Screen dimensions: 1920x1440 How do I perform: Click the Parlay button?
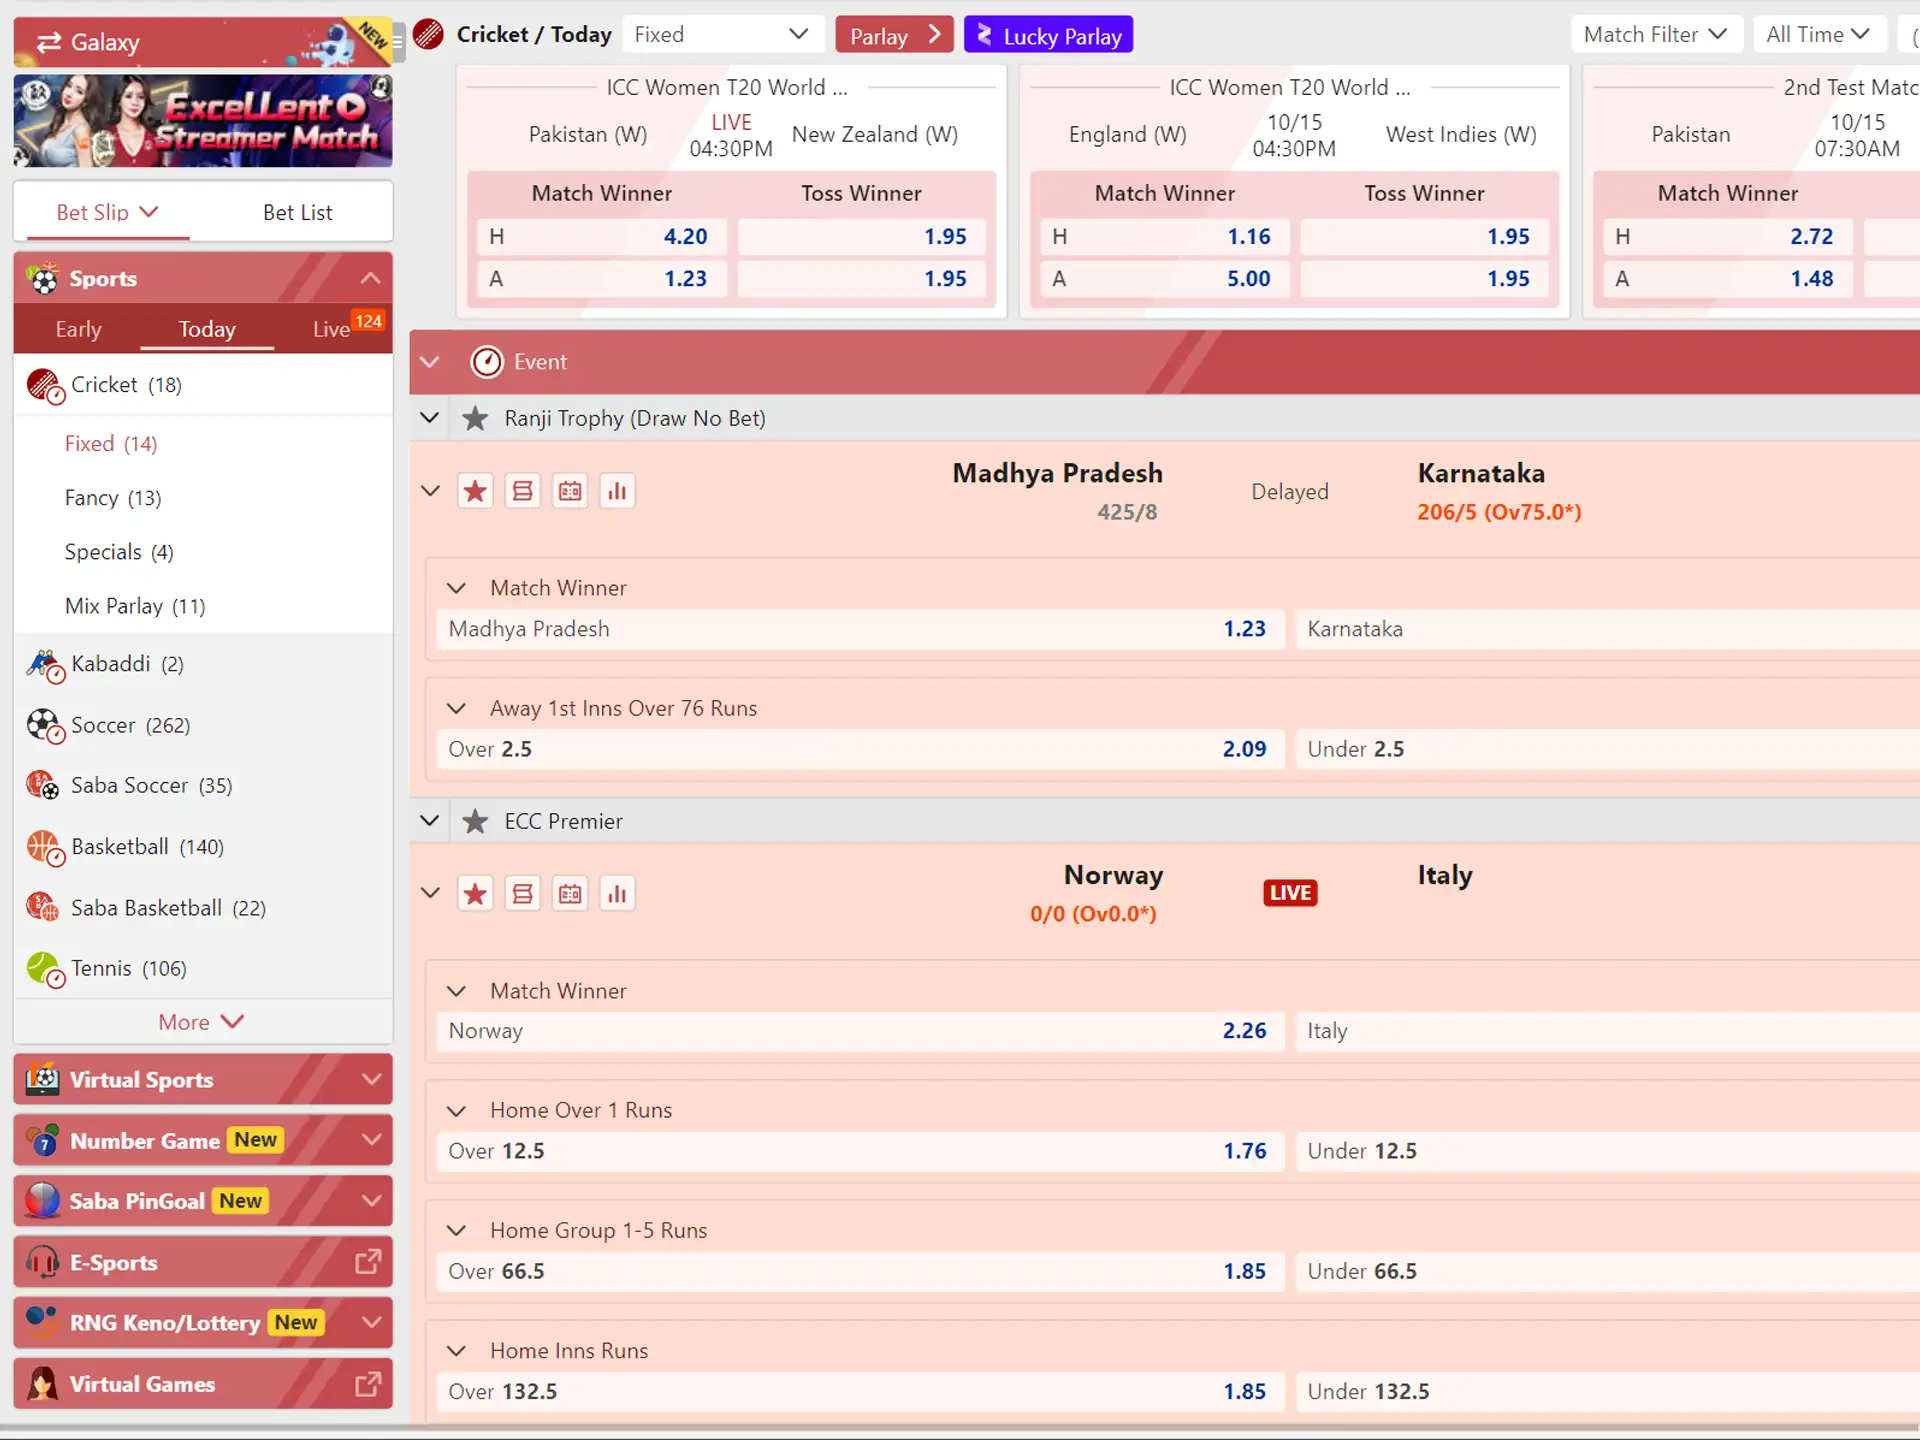[x=894, y=35]
